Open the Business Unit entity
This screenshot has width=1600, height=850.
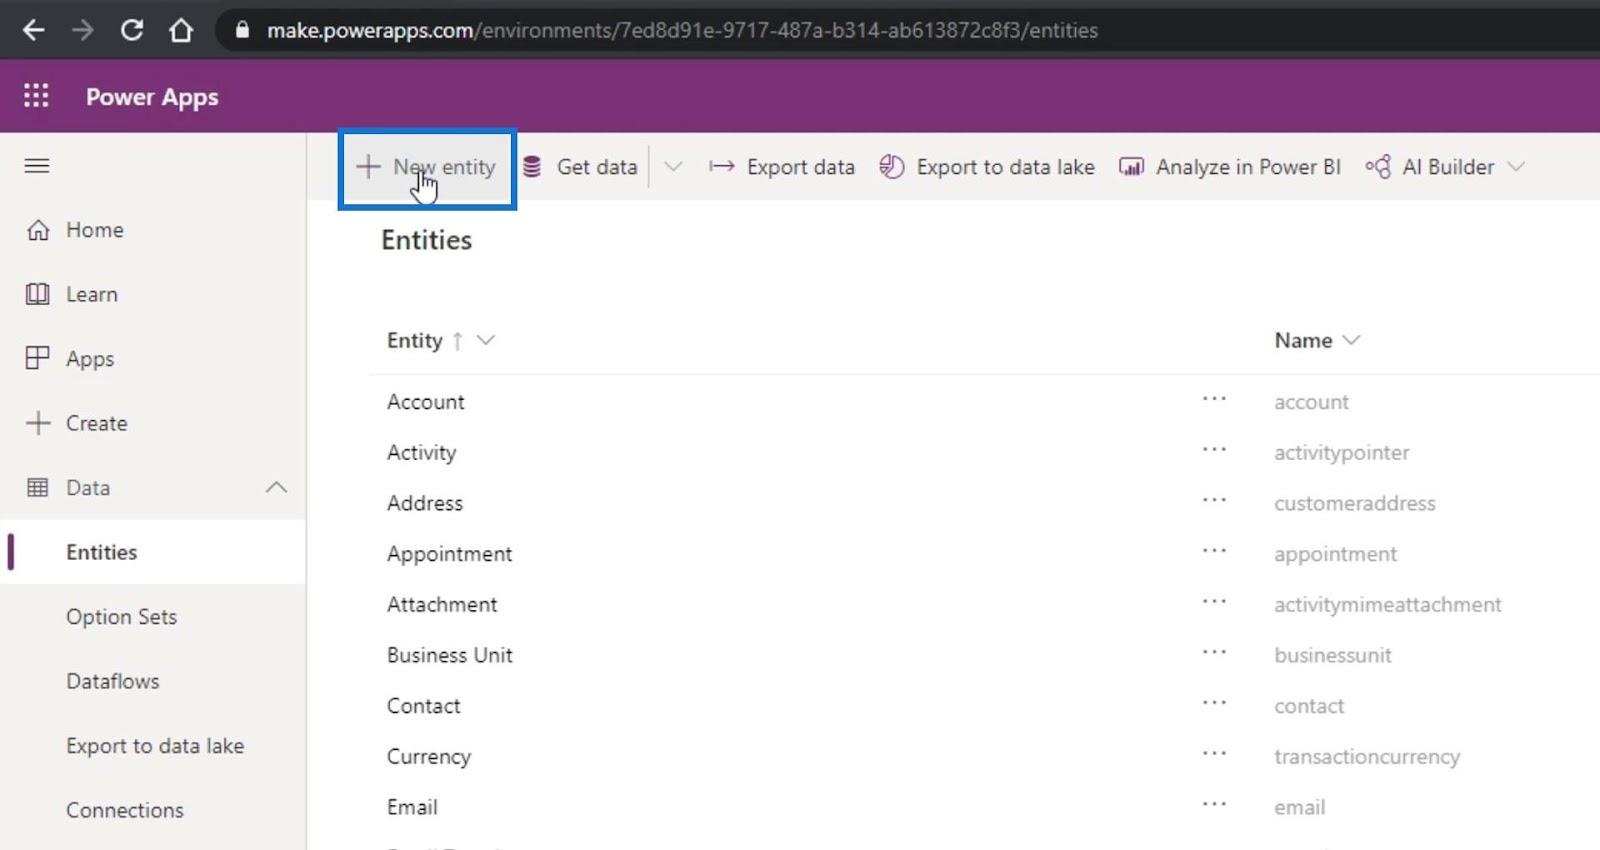(x=450, y=655)
